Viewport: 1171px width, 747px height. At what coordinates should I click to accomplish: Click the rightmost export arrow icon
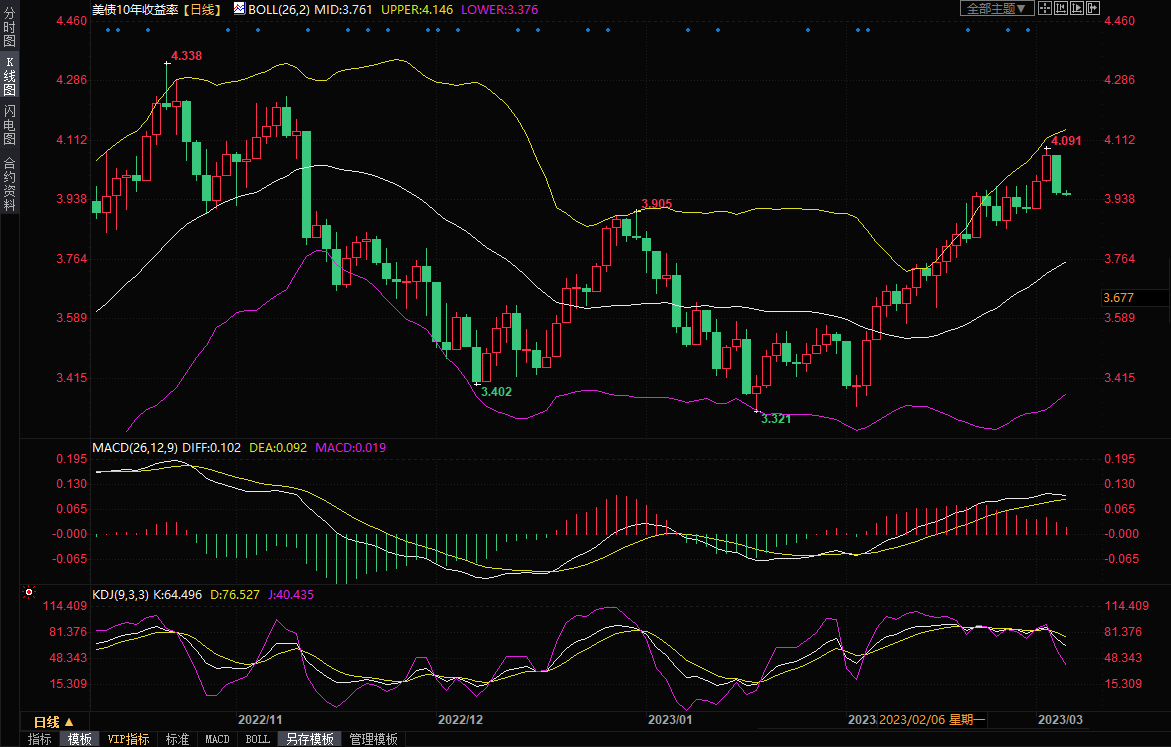(1092, 8)
